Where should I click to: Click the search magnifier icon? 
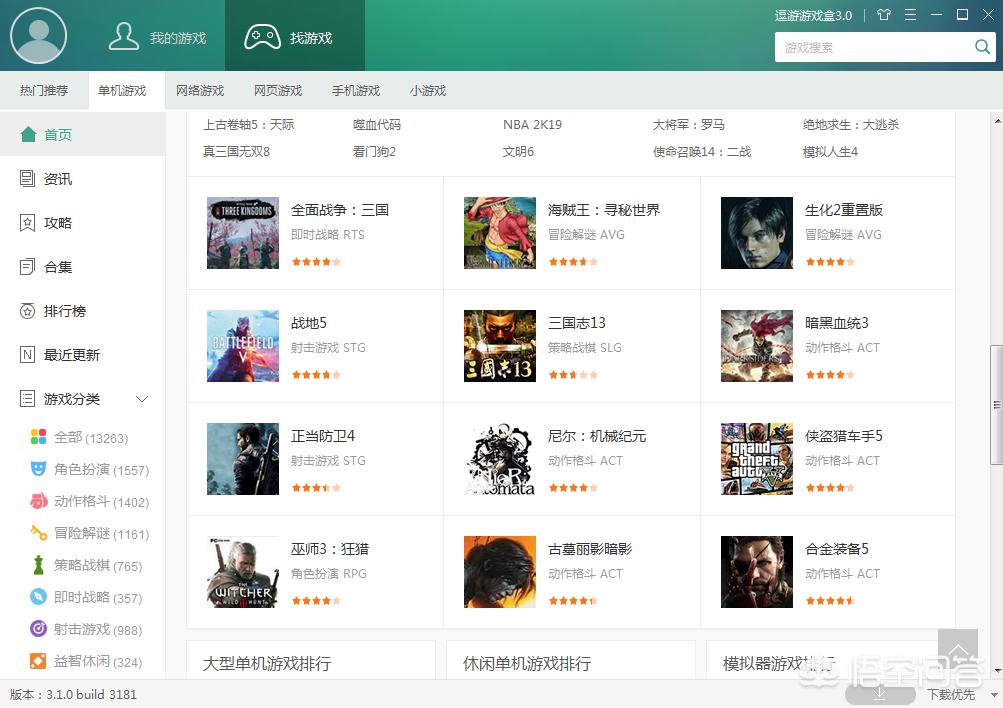click(x=981, y=46)
